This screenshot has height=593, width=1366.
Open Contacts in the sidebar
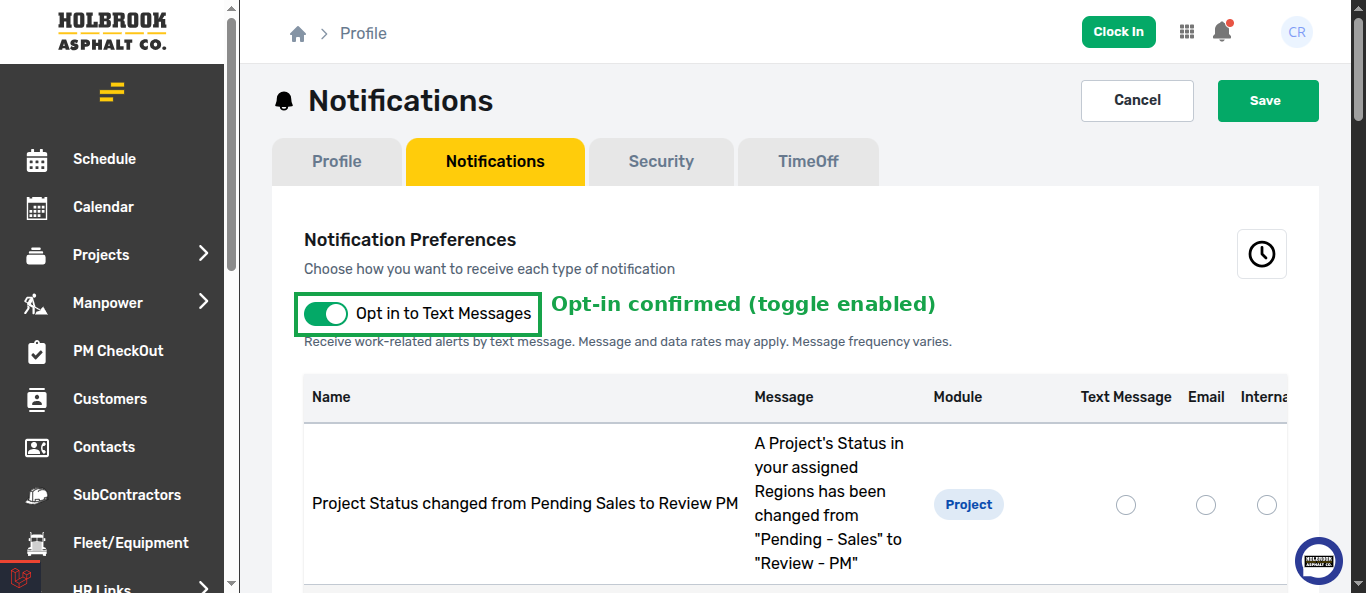[x=104, y=447]
